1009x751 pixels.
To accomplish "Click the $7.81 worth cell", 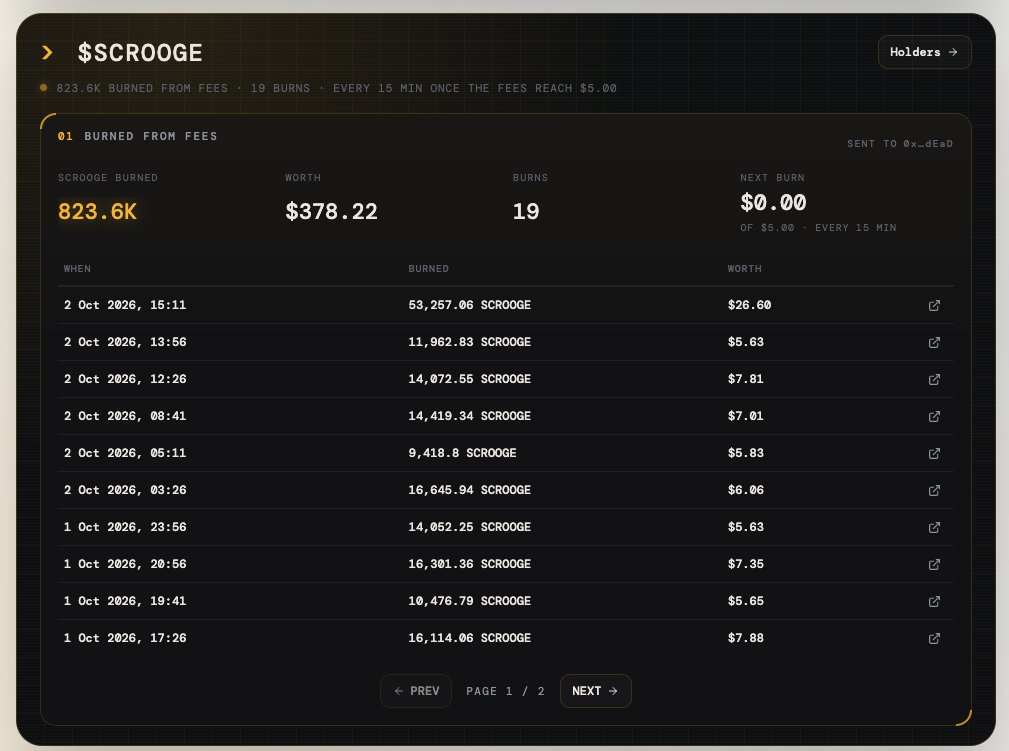I will click(745, 379).
